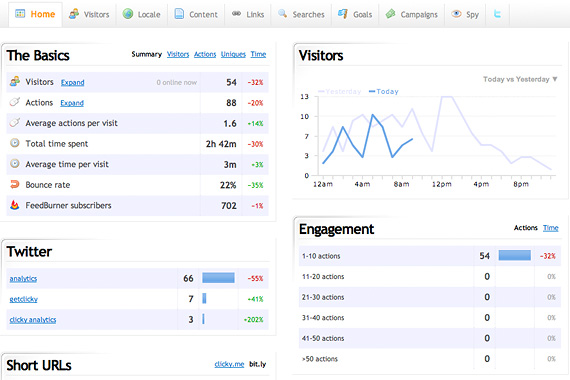Go to the Campaigns tab
Screen dimensions: 570x380
pos(412,14)
